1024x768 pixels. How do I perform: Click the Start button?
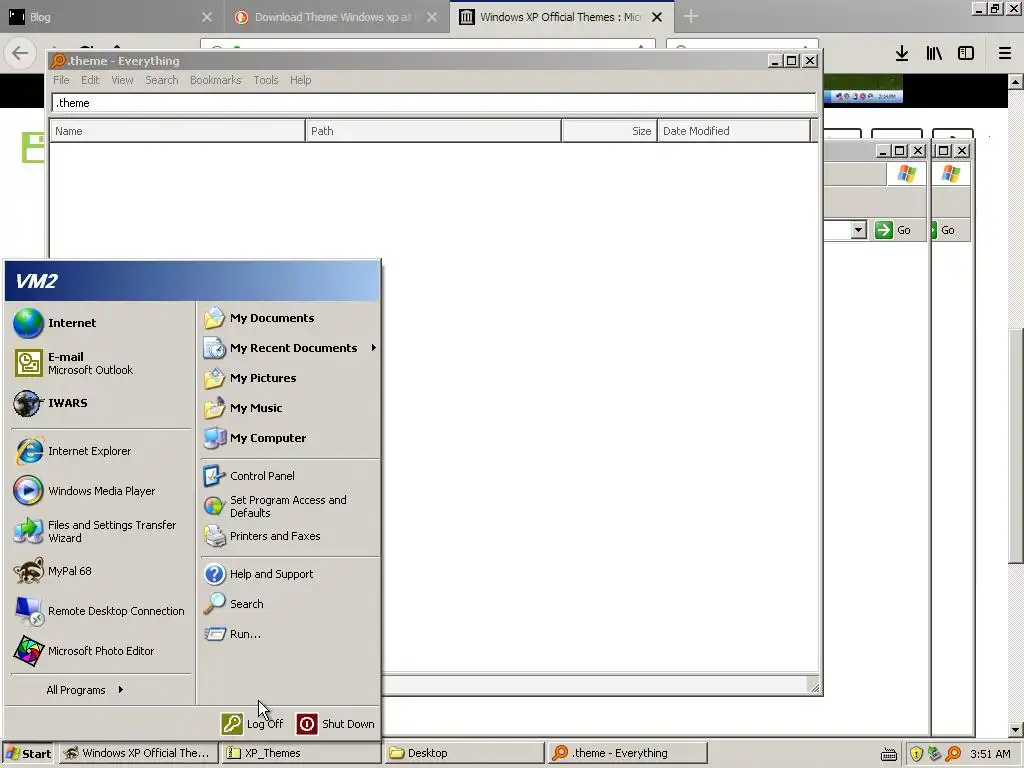[x=28, y=753]
